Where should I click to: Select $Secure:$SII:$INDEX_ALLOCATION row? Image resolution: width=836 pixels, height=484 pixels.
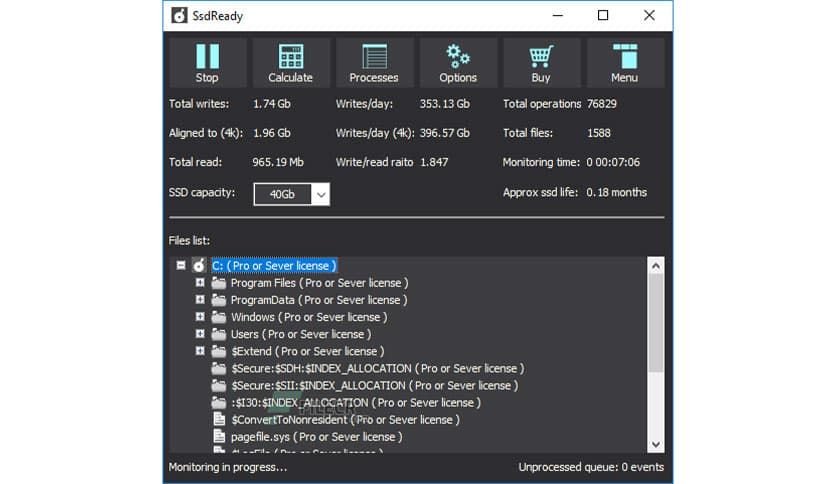point(374,385)
